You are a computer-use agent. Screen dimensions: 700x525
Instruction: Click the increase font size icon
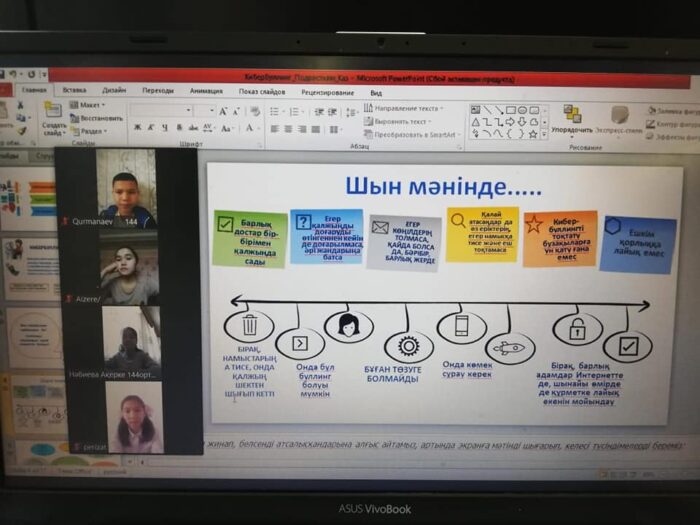pyautogui.click(x=224, y=111)
